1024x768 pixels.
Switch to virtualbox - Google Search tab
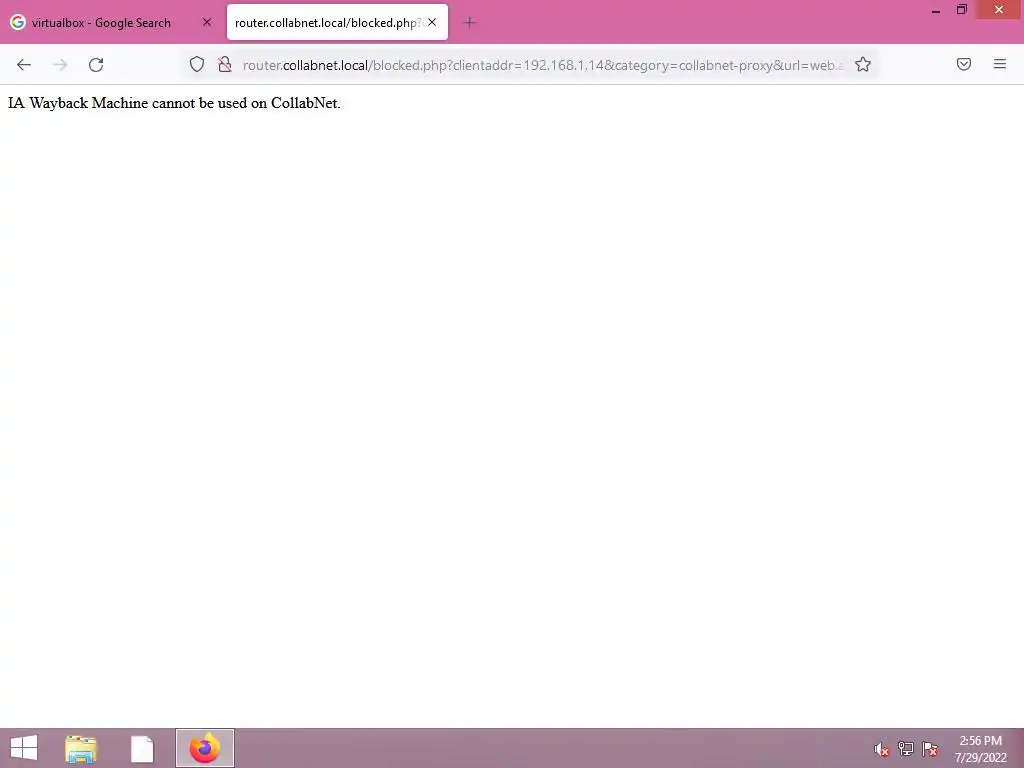pyautogui.click(x=111, y=22)
